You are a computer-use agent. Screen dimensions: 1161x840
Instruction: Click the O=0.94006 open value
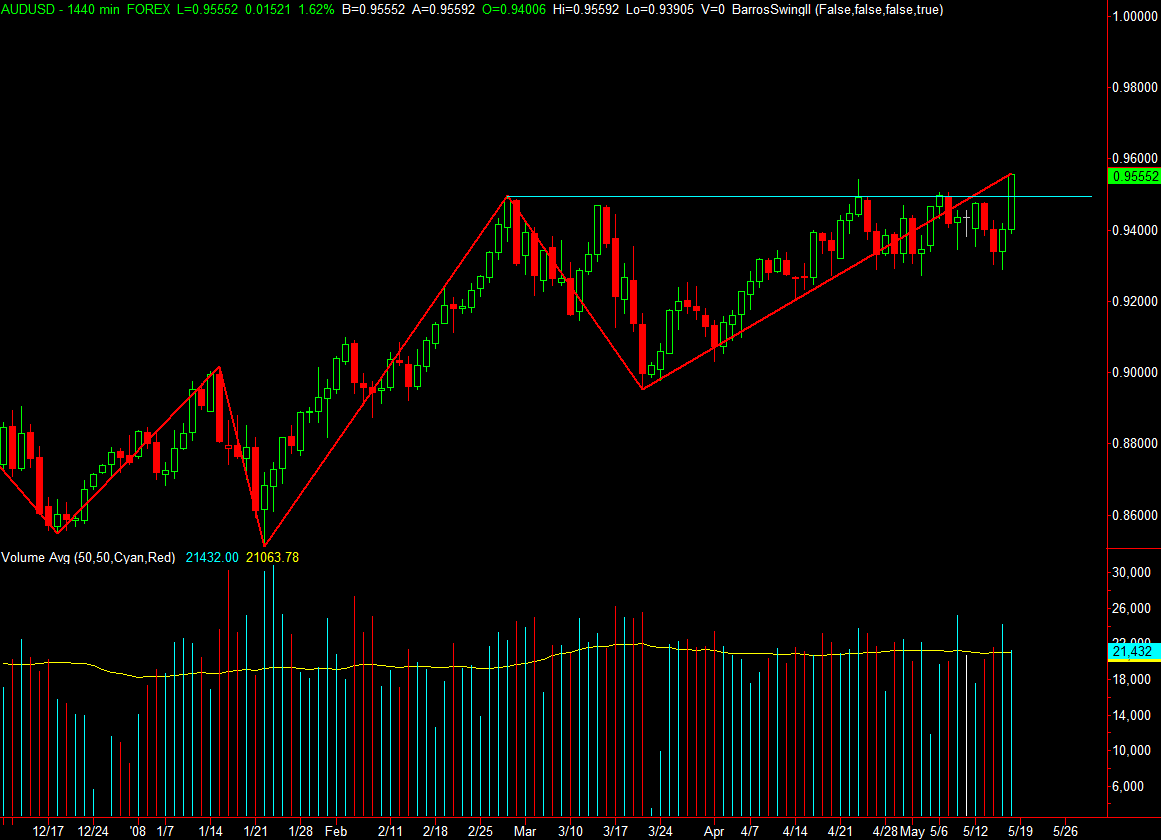pos(514,10)
